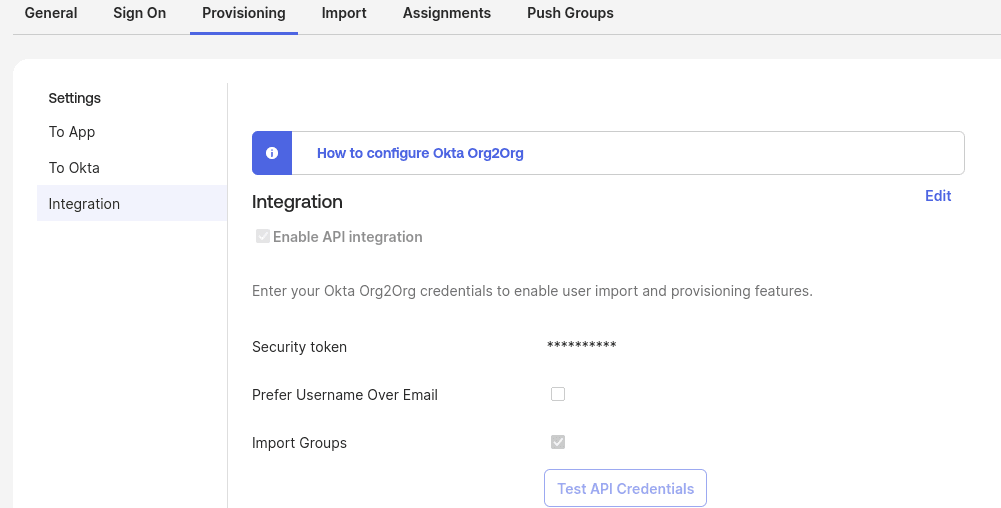Click the masked Security token value
The image size is (1001, 508).
[582, 345]
